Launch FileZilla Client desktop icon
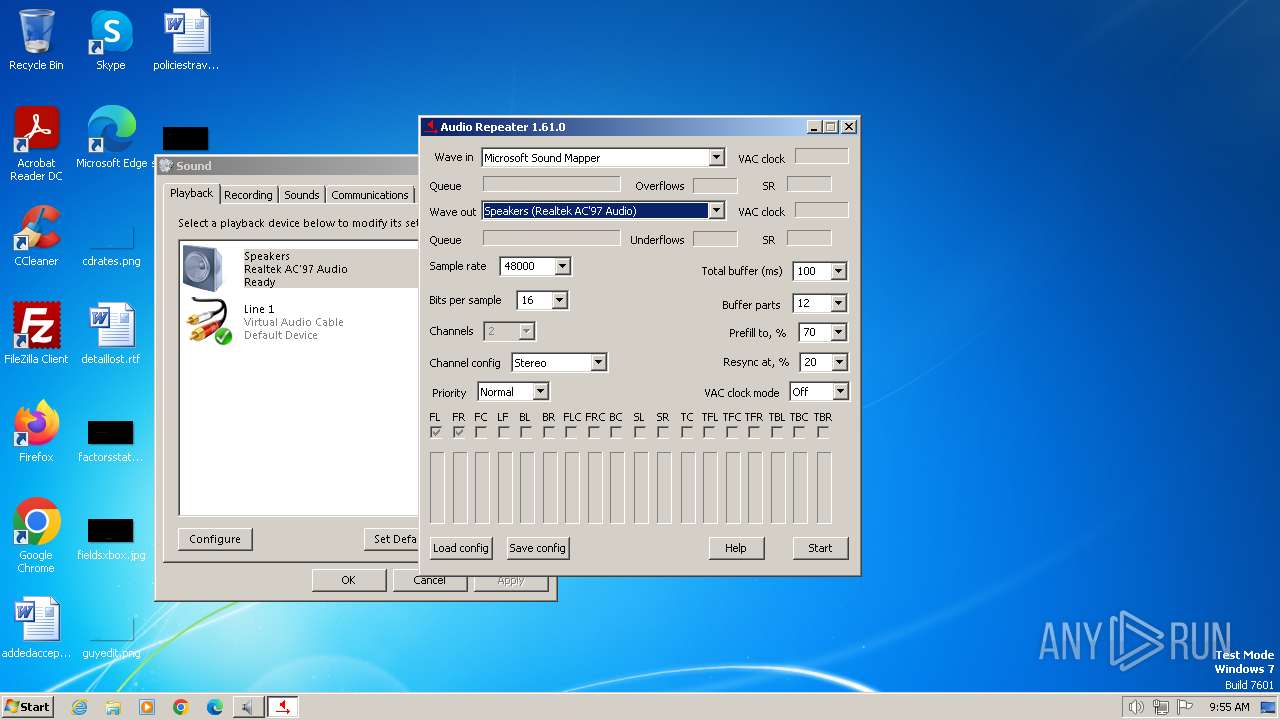The width and height of the screenshot is (1280, 720). 36,333
